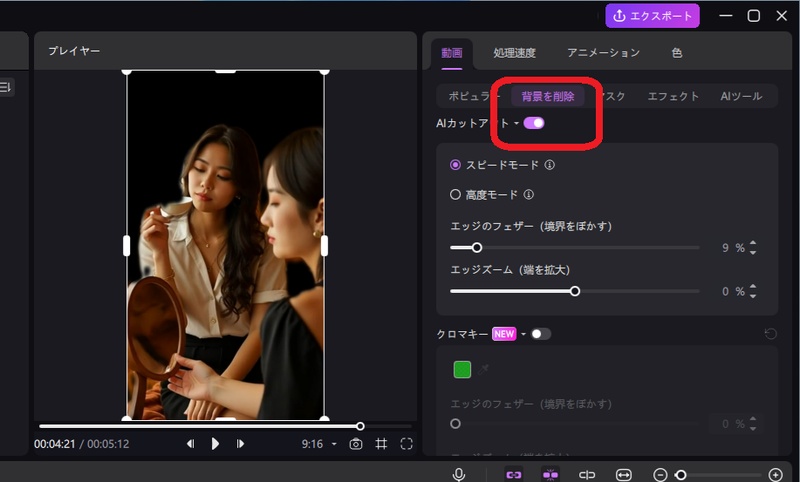The height and width of the screenshot is (482, 800).
Task: Open the エフェクト sub-tab
Action: click(x=672, y=96)
